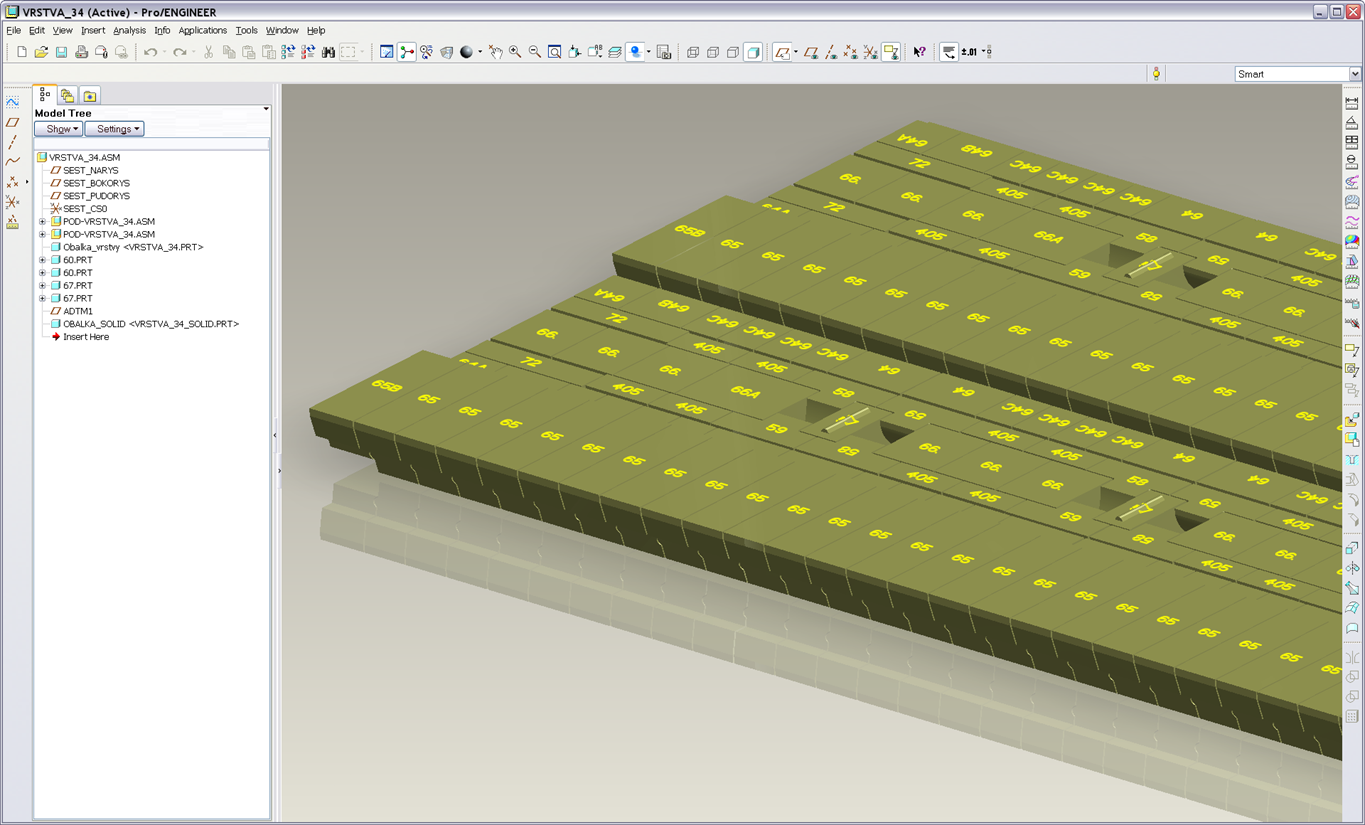Switch to No Hidden display style
1365x825 pixels.
[733, 52]
